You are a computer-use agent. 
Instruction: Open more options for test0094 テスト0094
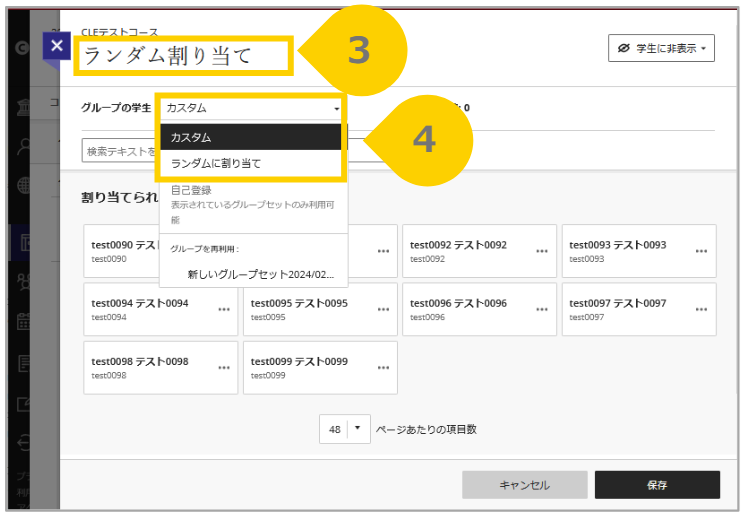(x=224, y=310)
